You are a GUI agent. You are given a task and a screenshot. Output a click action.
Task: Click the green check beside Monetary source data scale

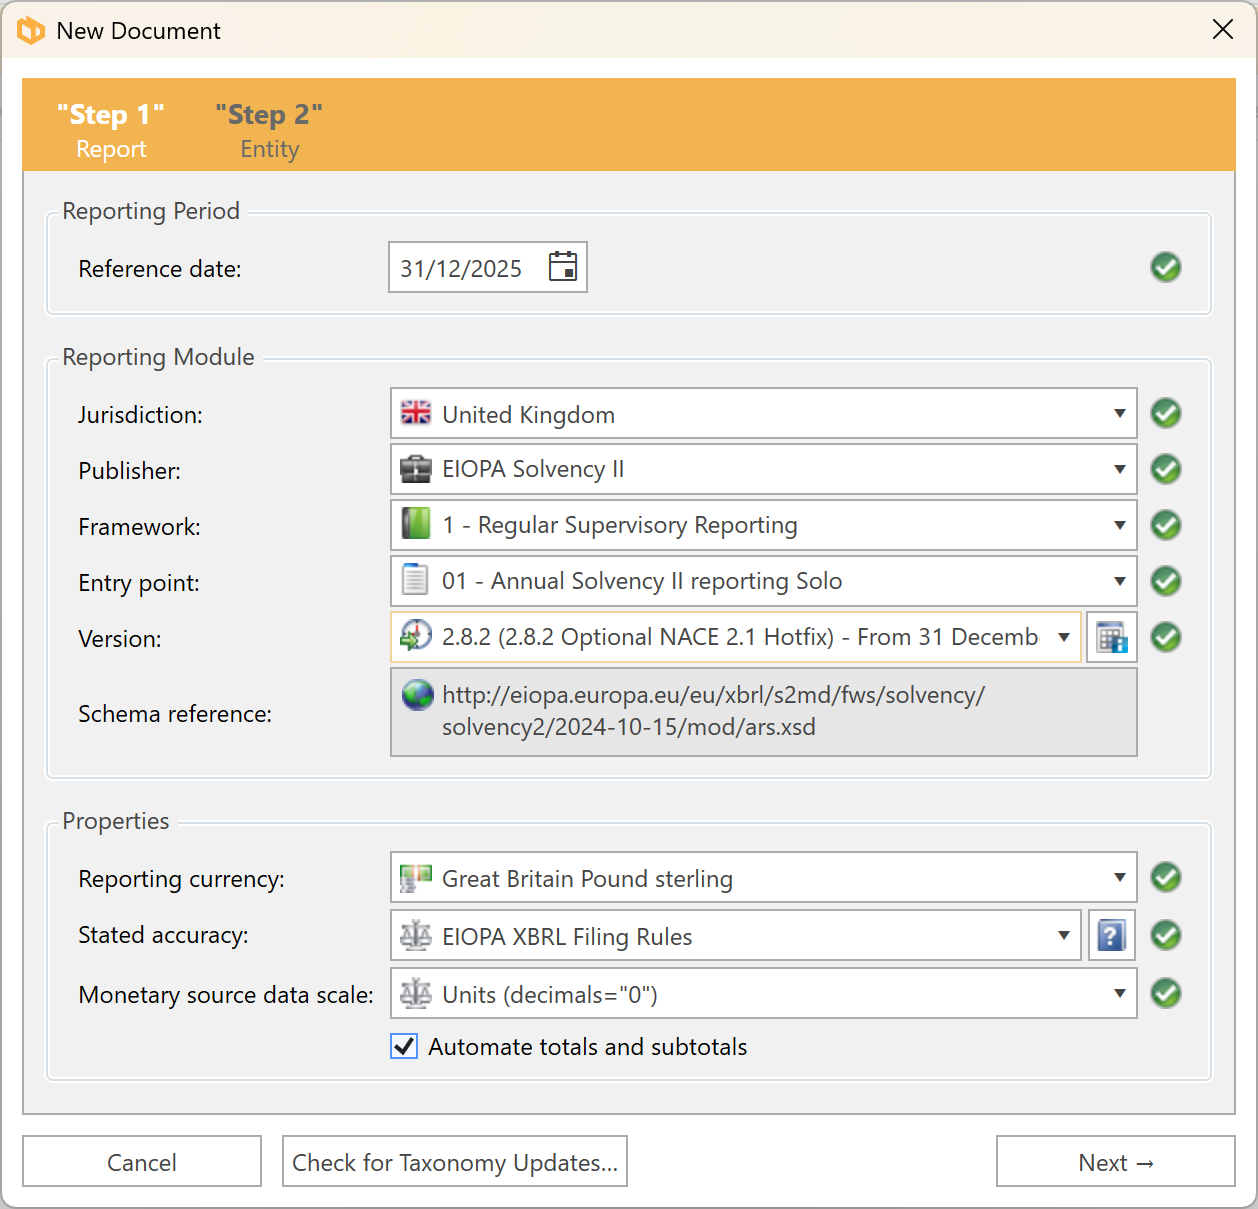point(1165,993)
